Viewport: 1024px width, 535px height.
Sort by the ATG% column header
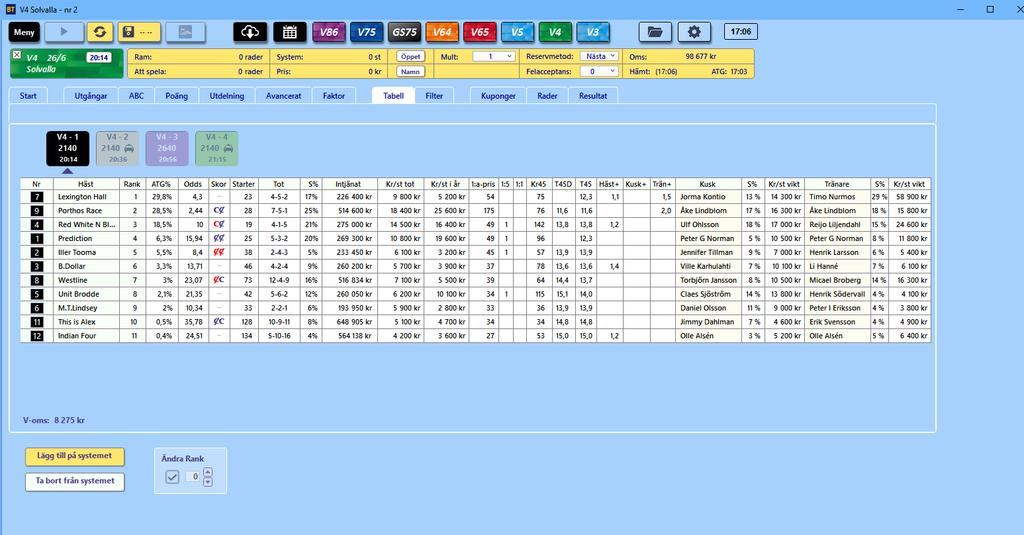point(161,184)
